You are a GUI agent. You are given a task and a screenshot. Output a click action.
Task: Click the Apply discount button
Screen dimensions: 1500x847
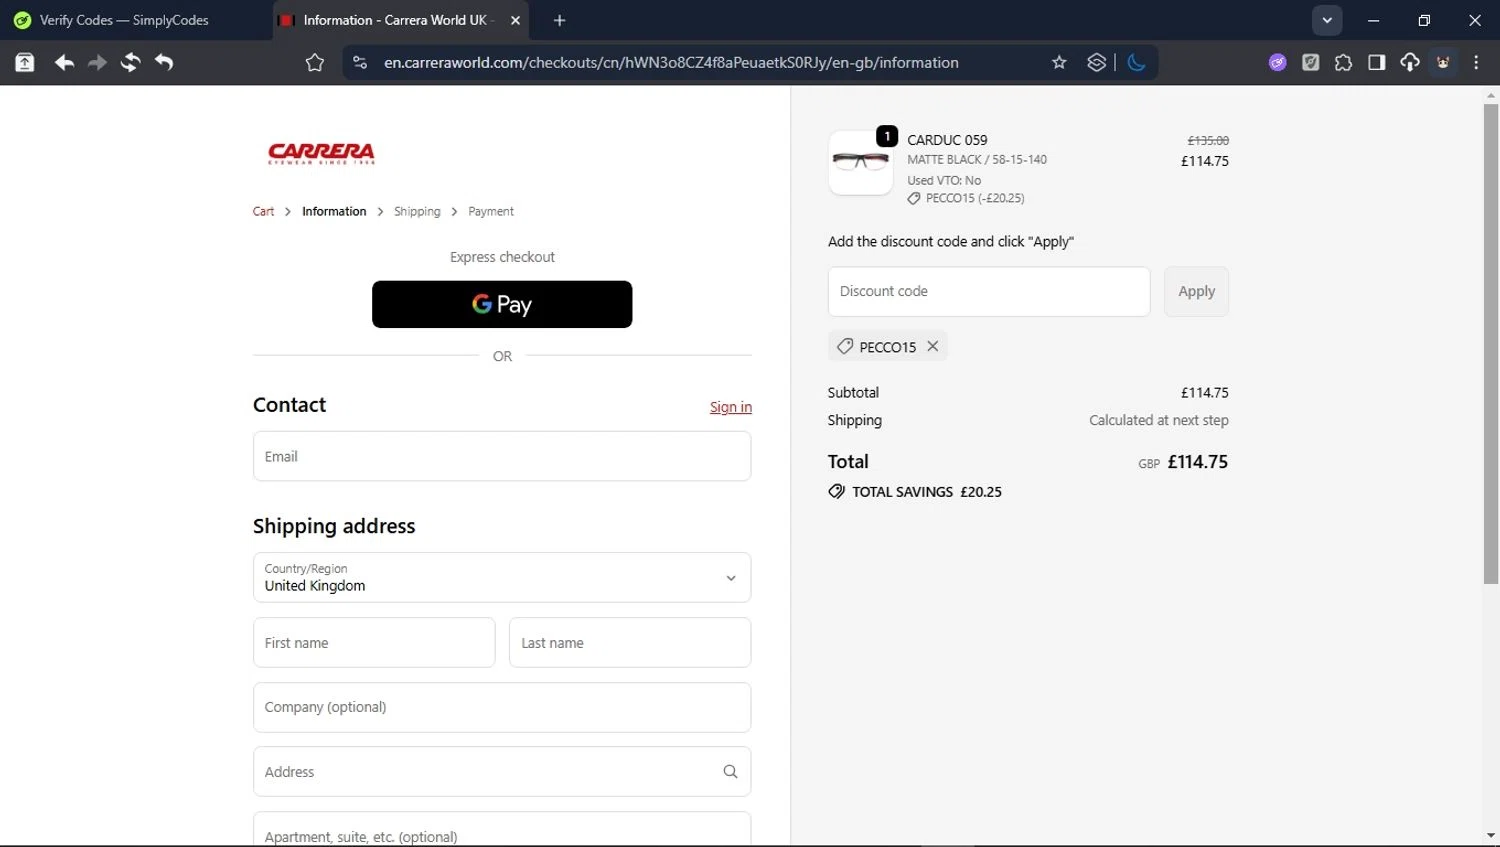pyautogui.click(x=1196, y=291)
